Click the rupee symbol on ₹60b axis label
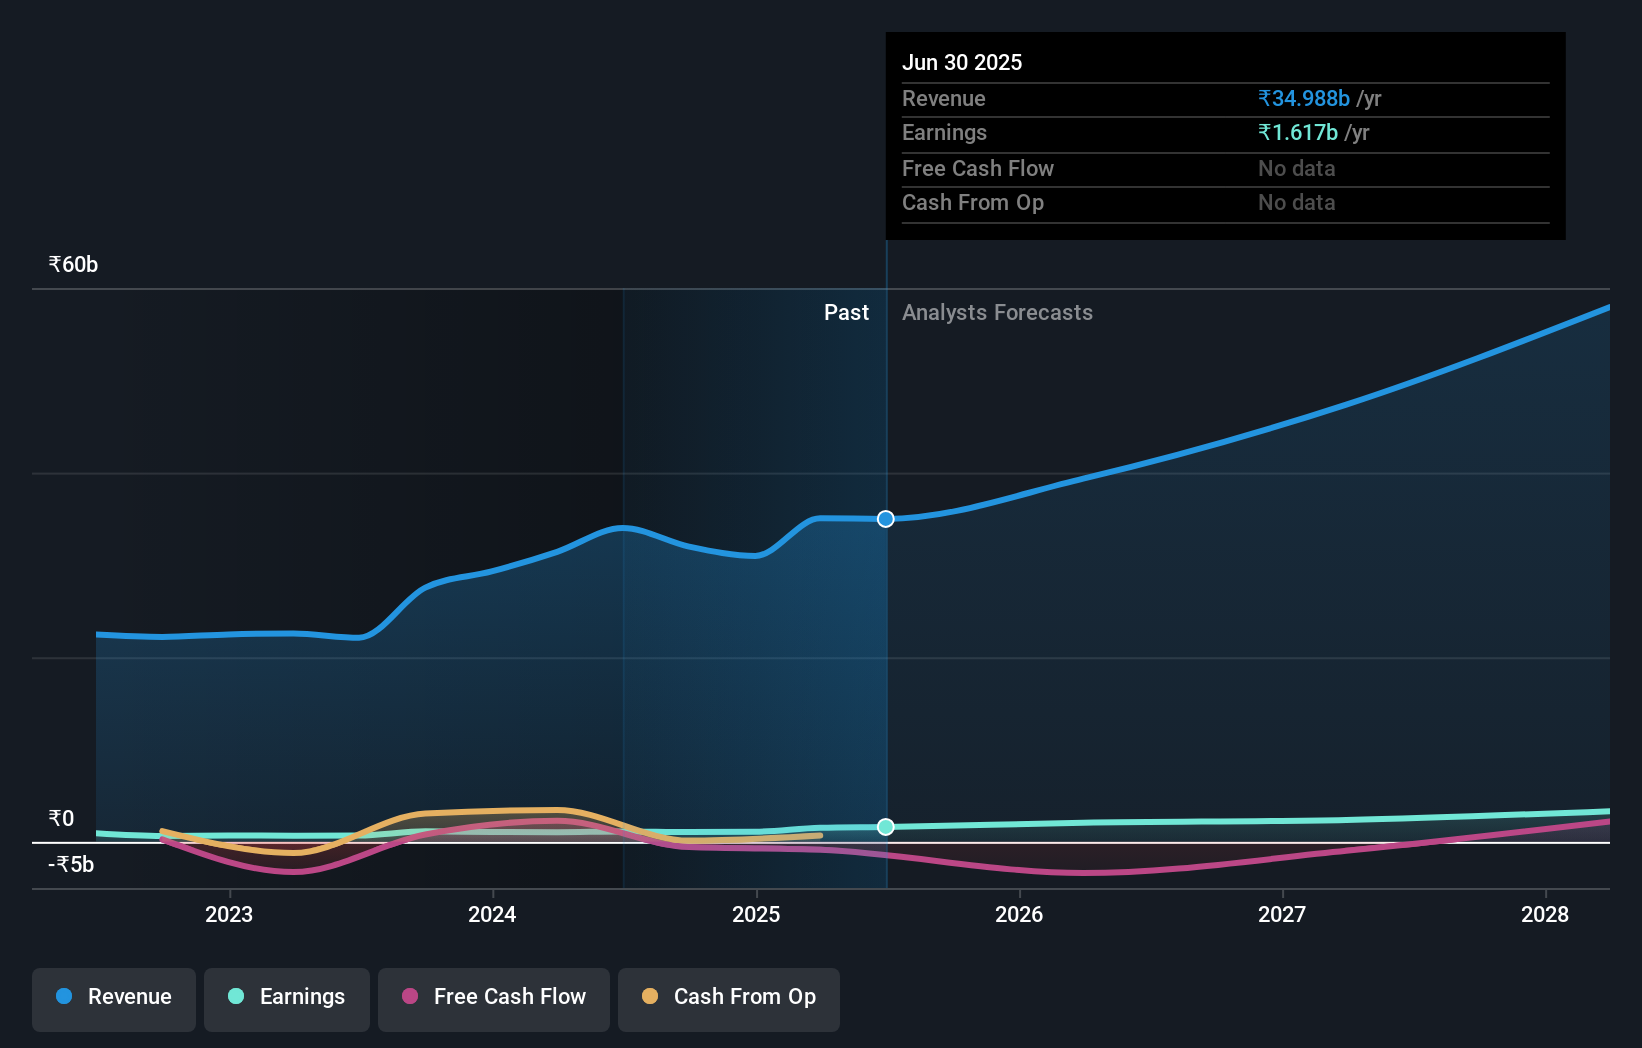The image size is (1642, 1048). click(x=52, y=264)
